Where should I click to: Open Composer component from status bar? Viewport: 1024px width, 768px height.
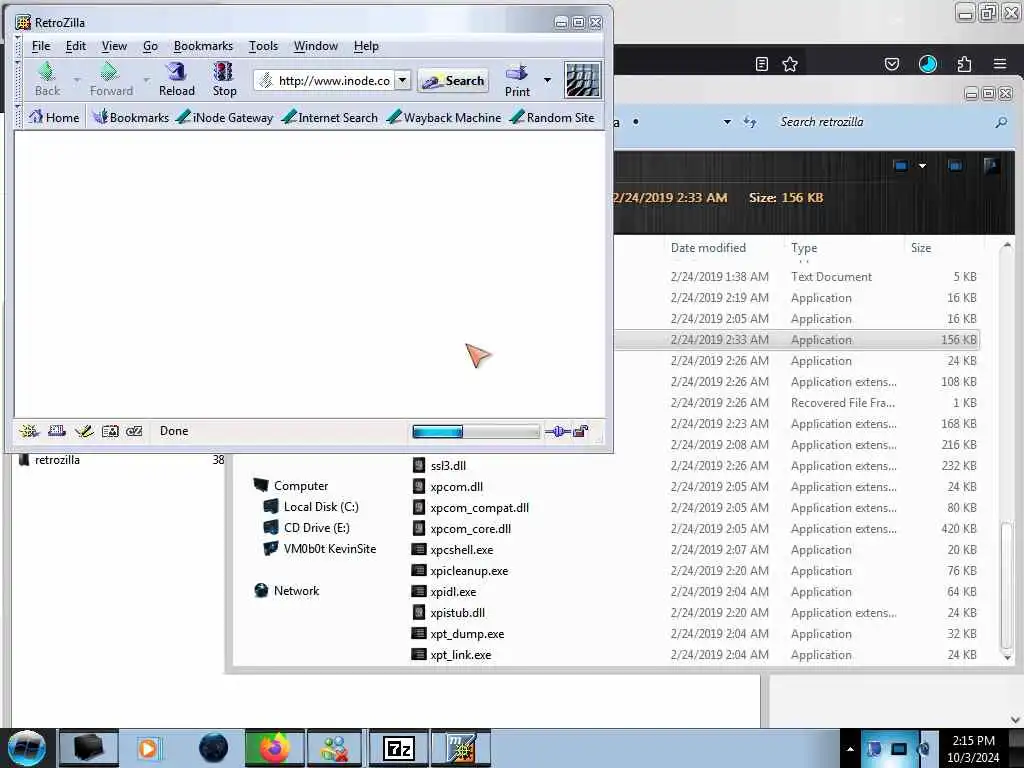84,431
